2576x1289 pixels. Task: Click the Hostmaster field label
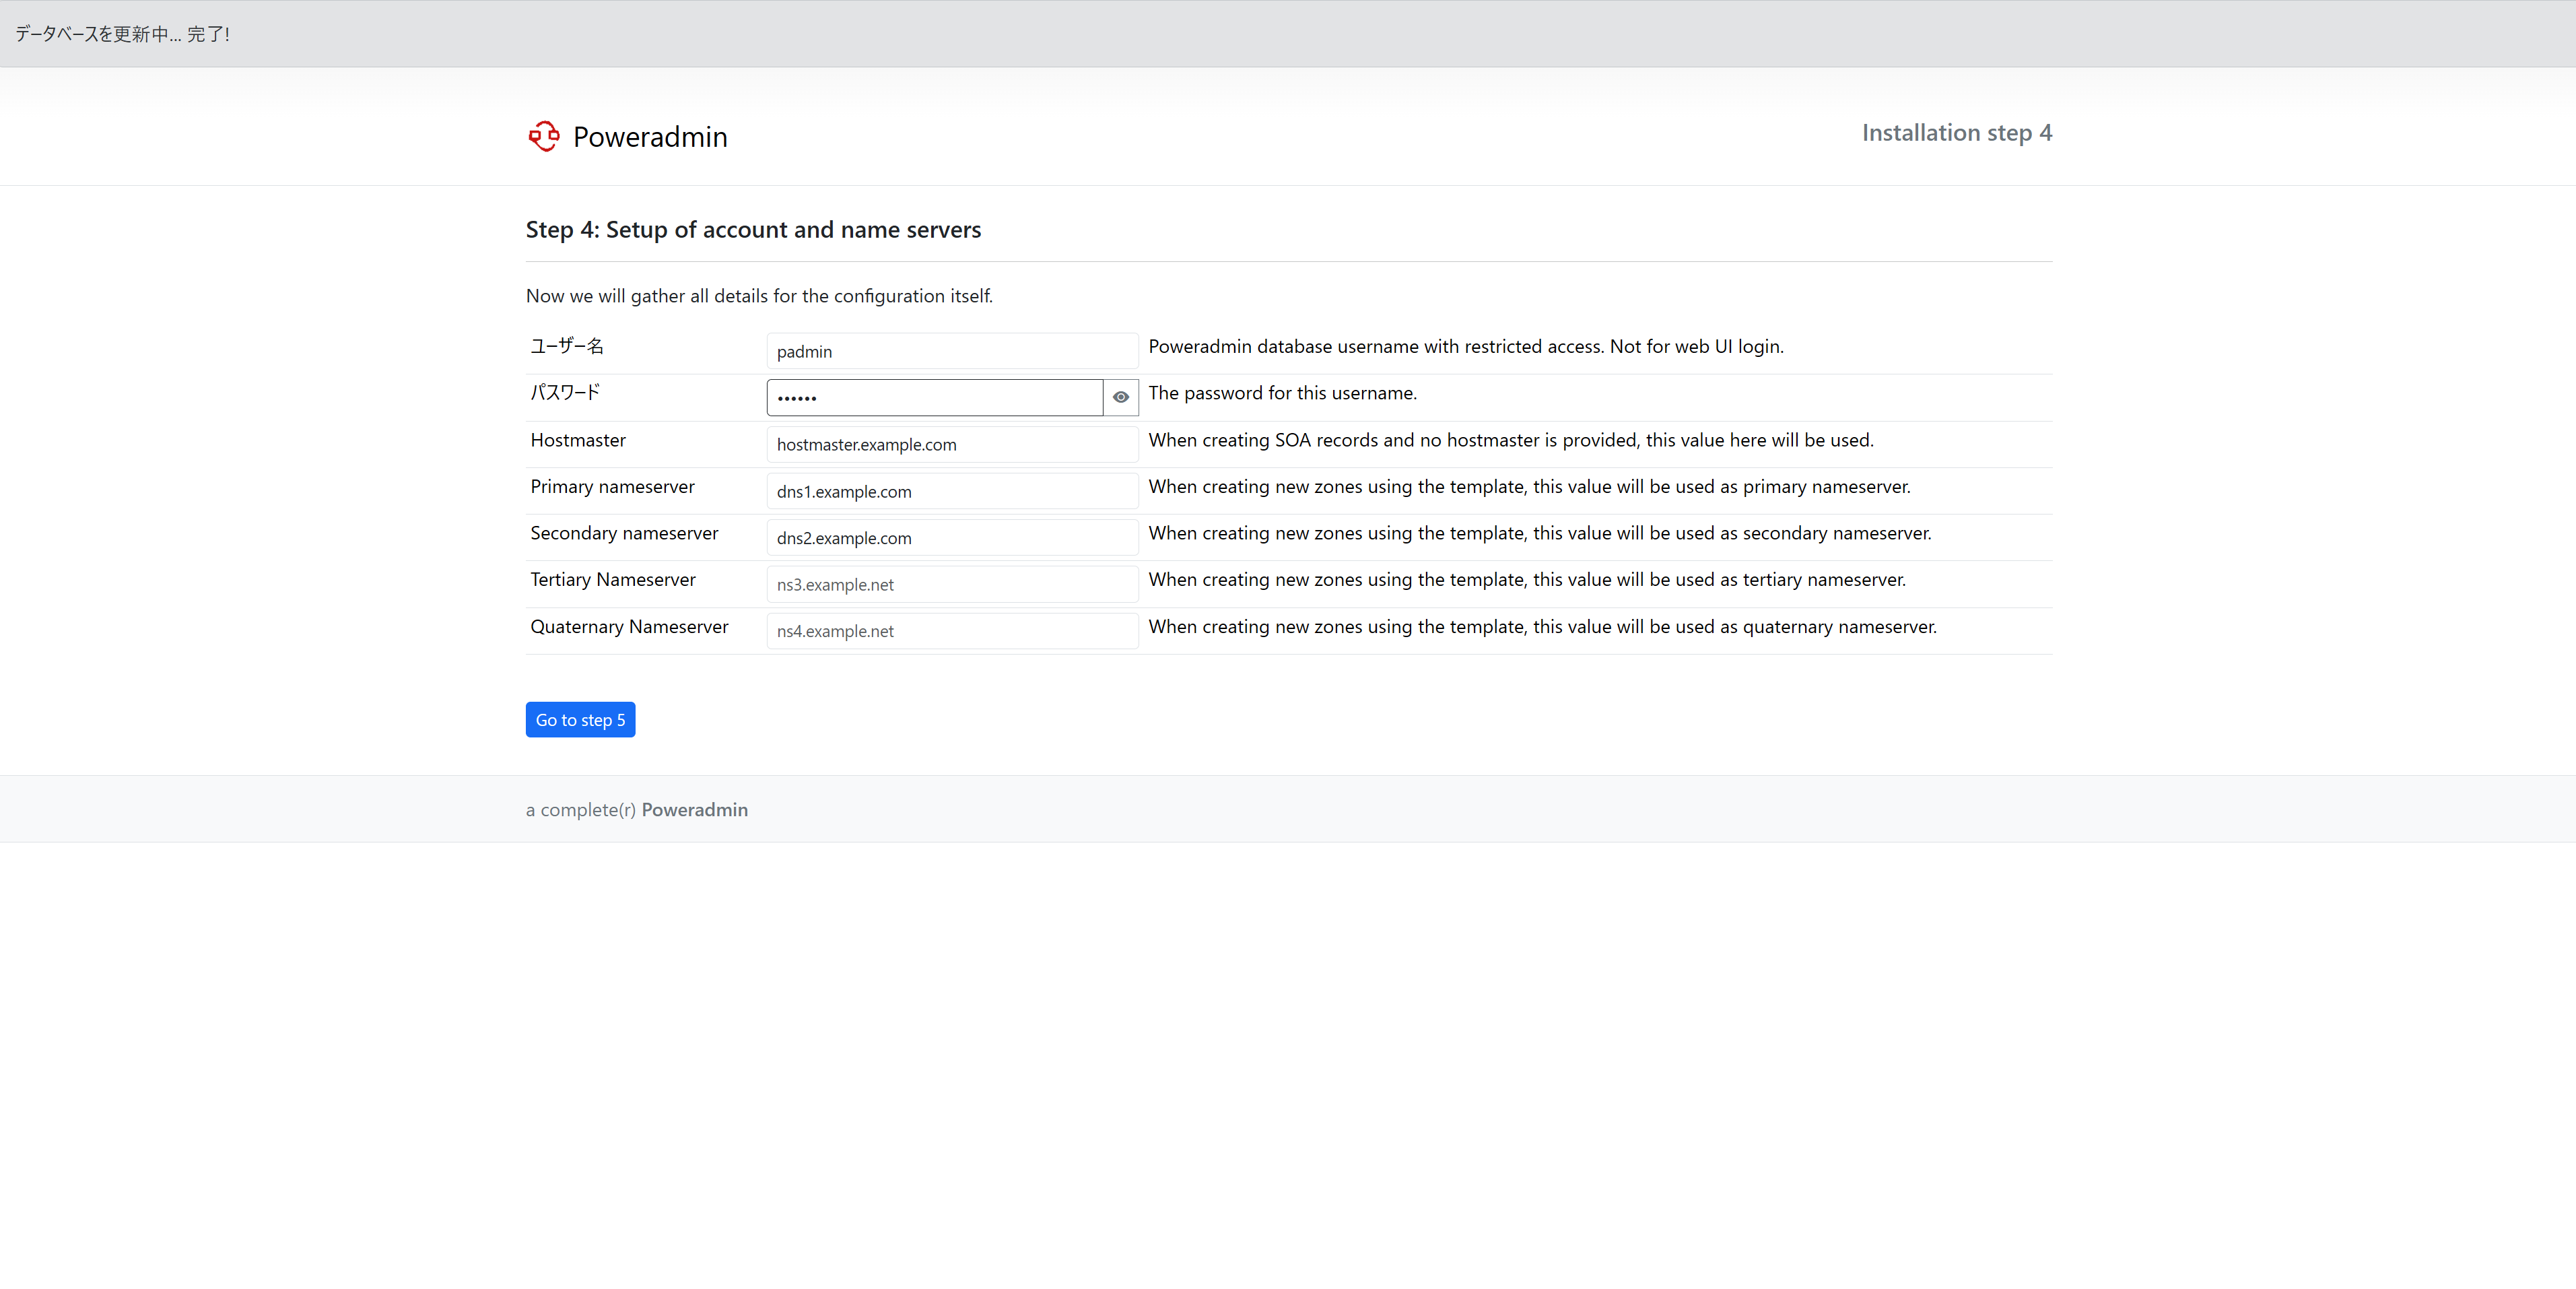[x=578, y=440]
